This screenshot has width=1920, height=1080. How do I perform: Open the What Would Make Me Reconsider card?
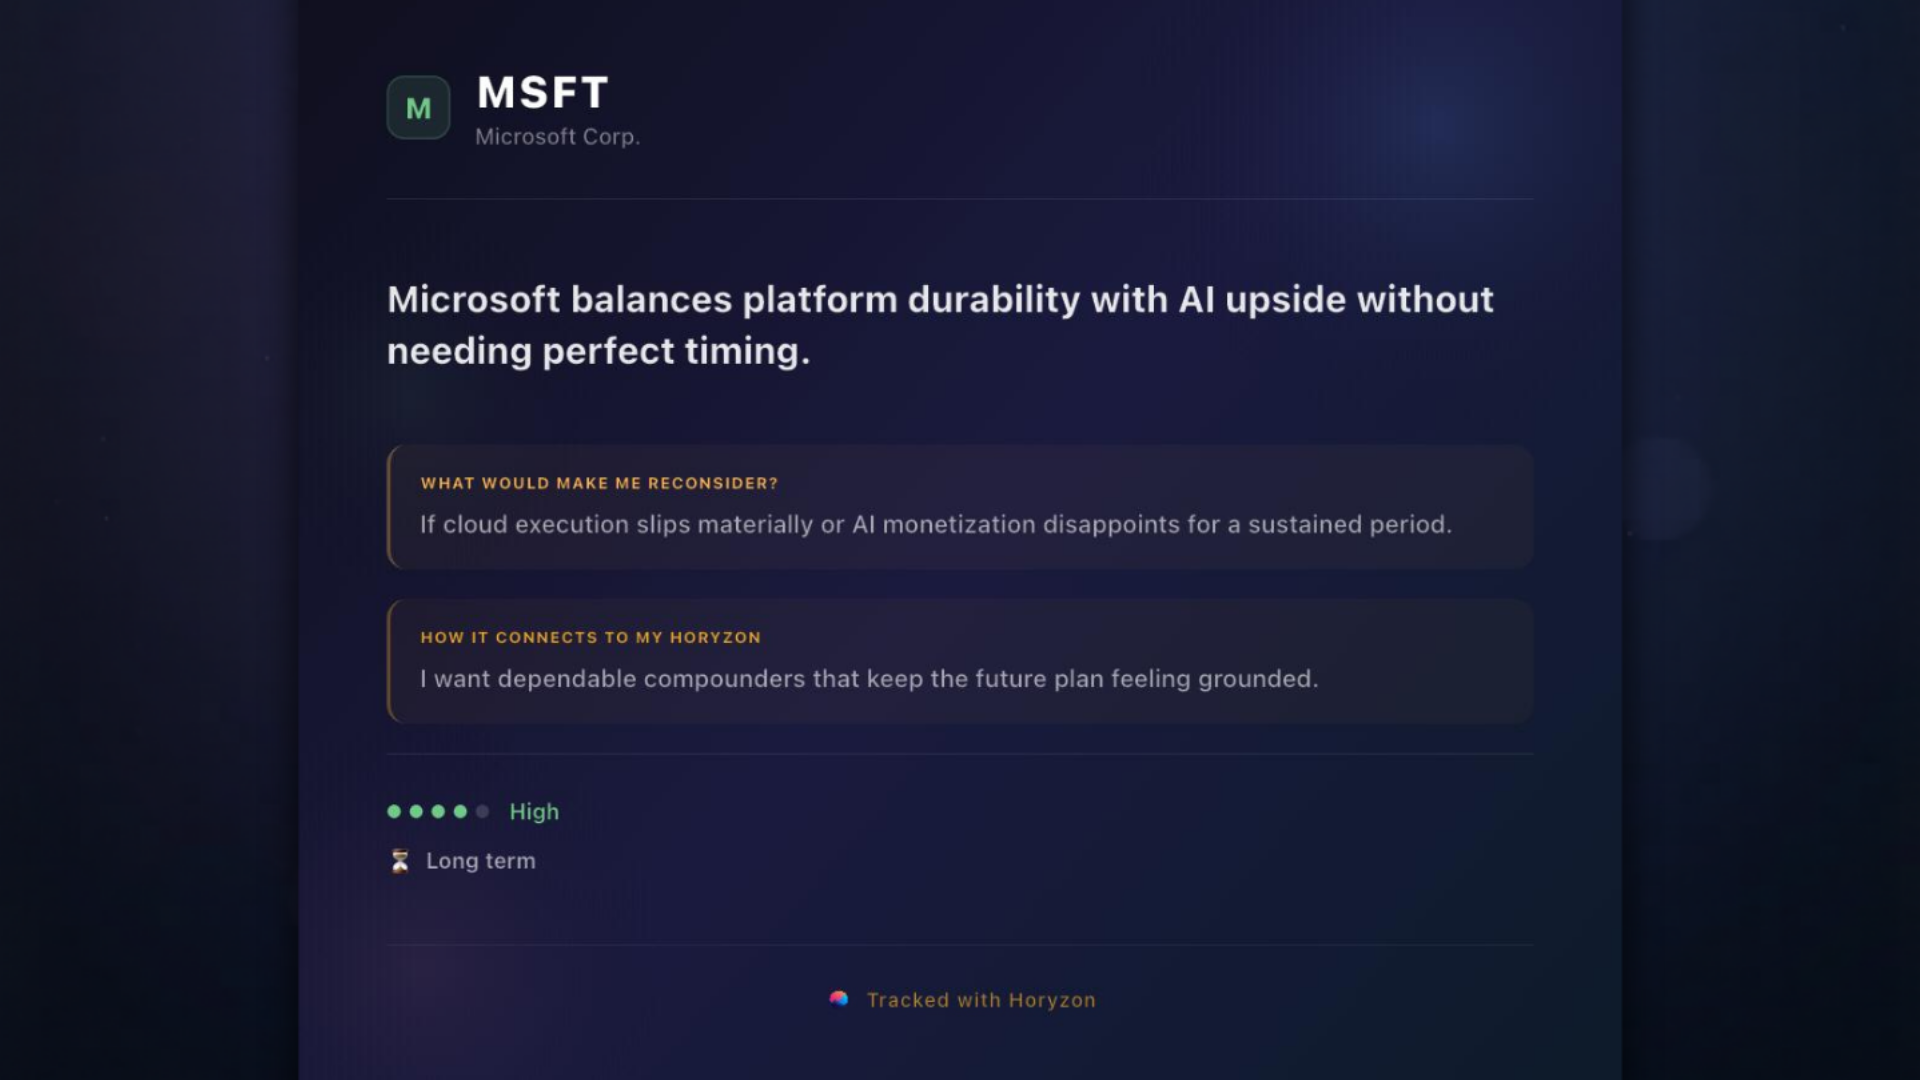[960, 507]
